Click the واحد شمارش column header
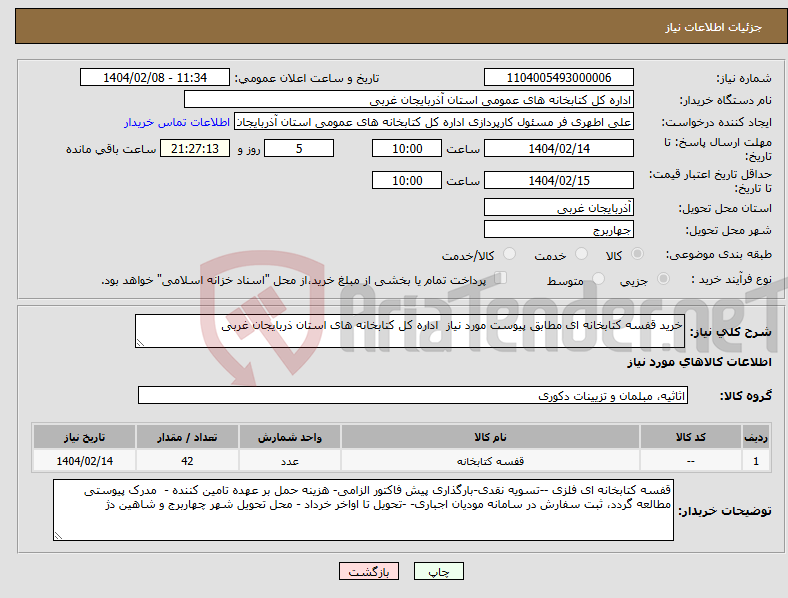 point(289,437)
